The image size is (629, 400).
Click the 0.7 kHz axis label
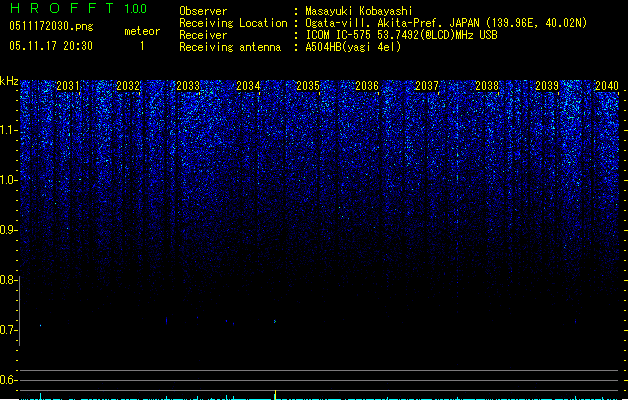coord(8,330)
